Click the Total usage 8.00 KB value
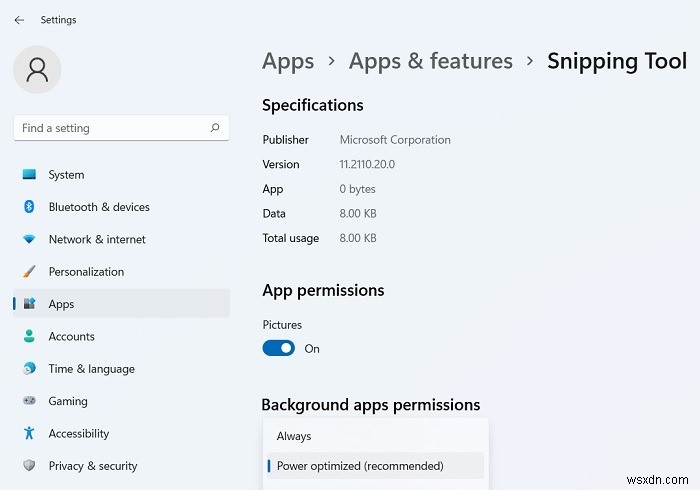This screenshot has height=490, width=700. pyautogui.click(x=358, y=238)
